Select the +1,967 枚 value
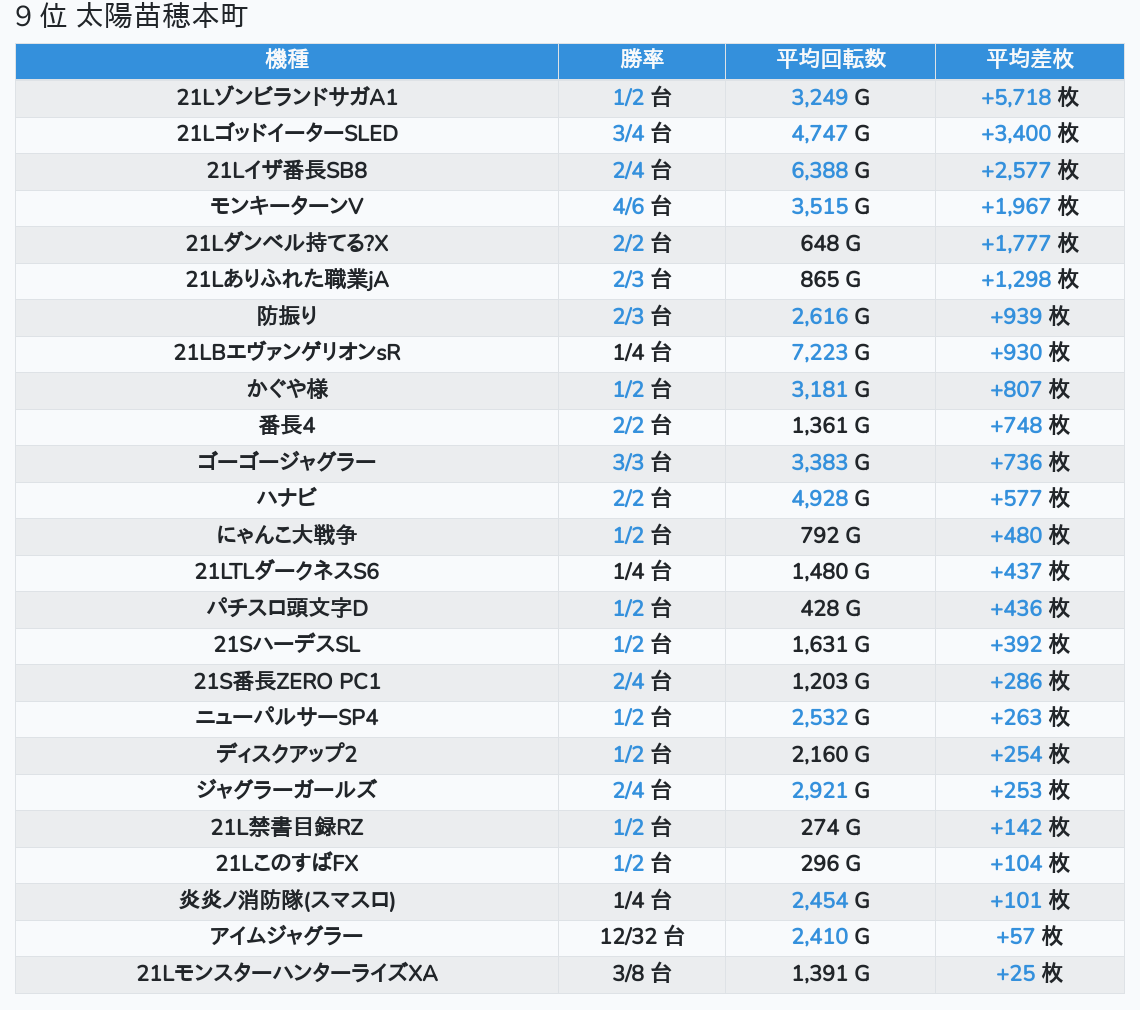Screen dimensions: 1140x1010 pyautogui.click(x=1029, y=207)
